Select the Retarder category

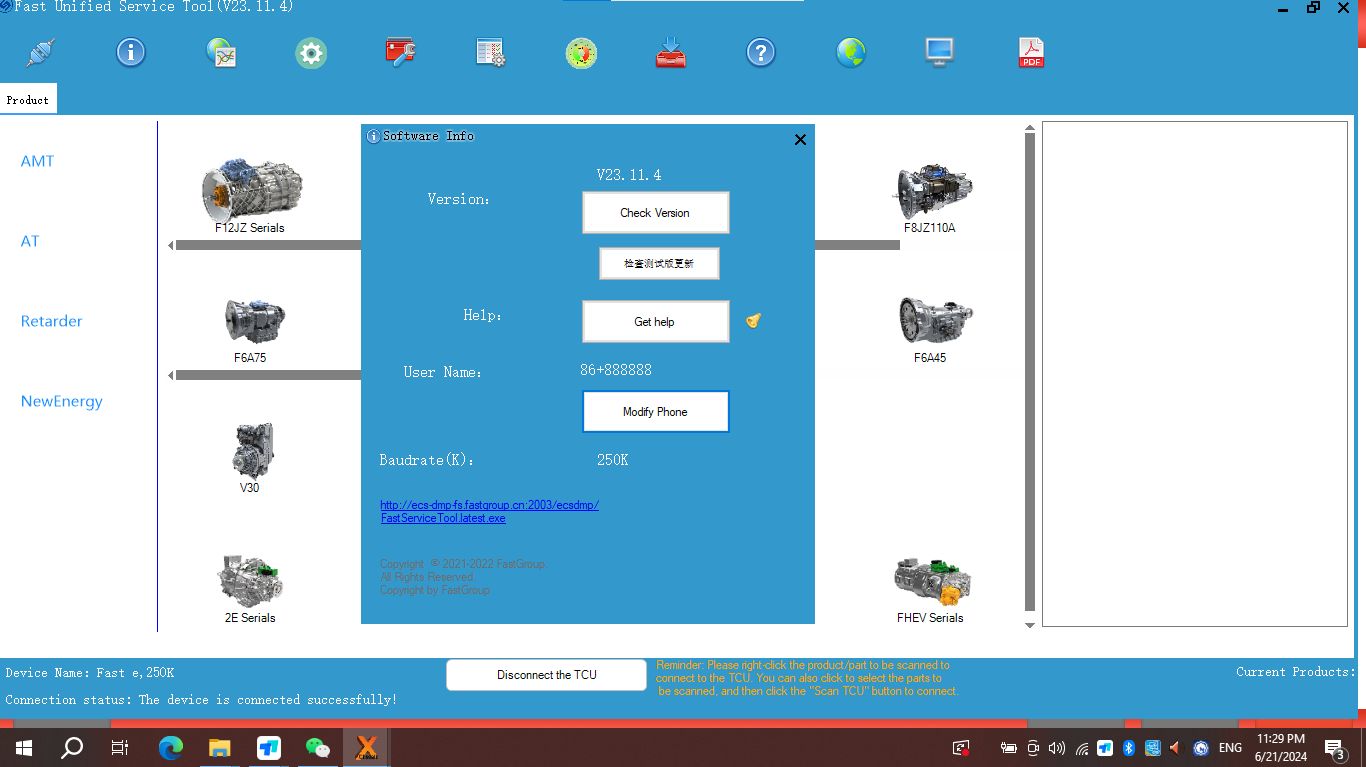pyautogui.click(x=51, y=321)
